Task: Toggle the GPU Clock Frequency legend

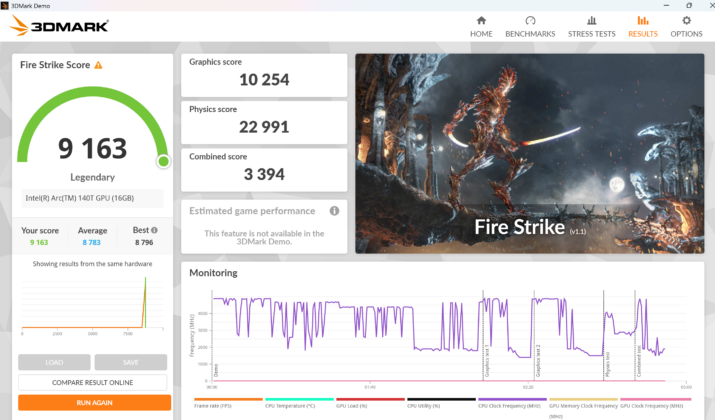Action: tap(654, 403)
